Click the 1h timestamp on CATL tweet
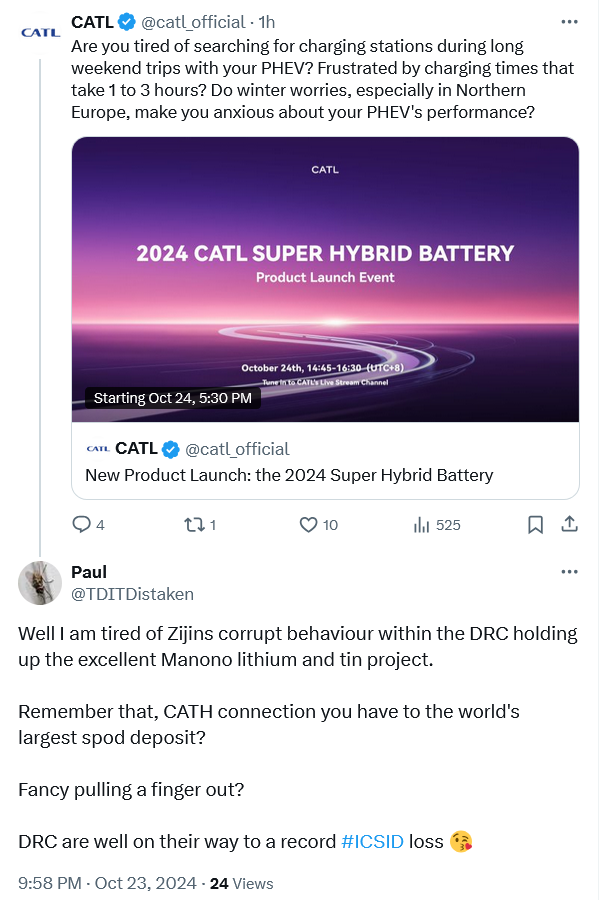Viewport: 600px width, 900px height. tap(267, 21)
